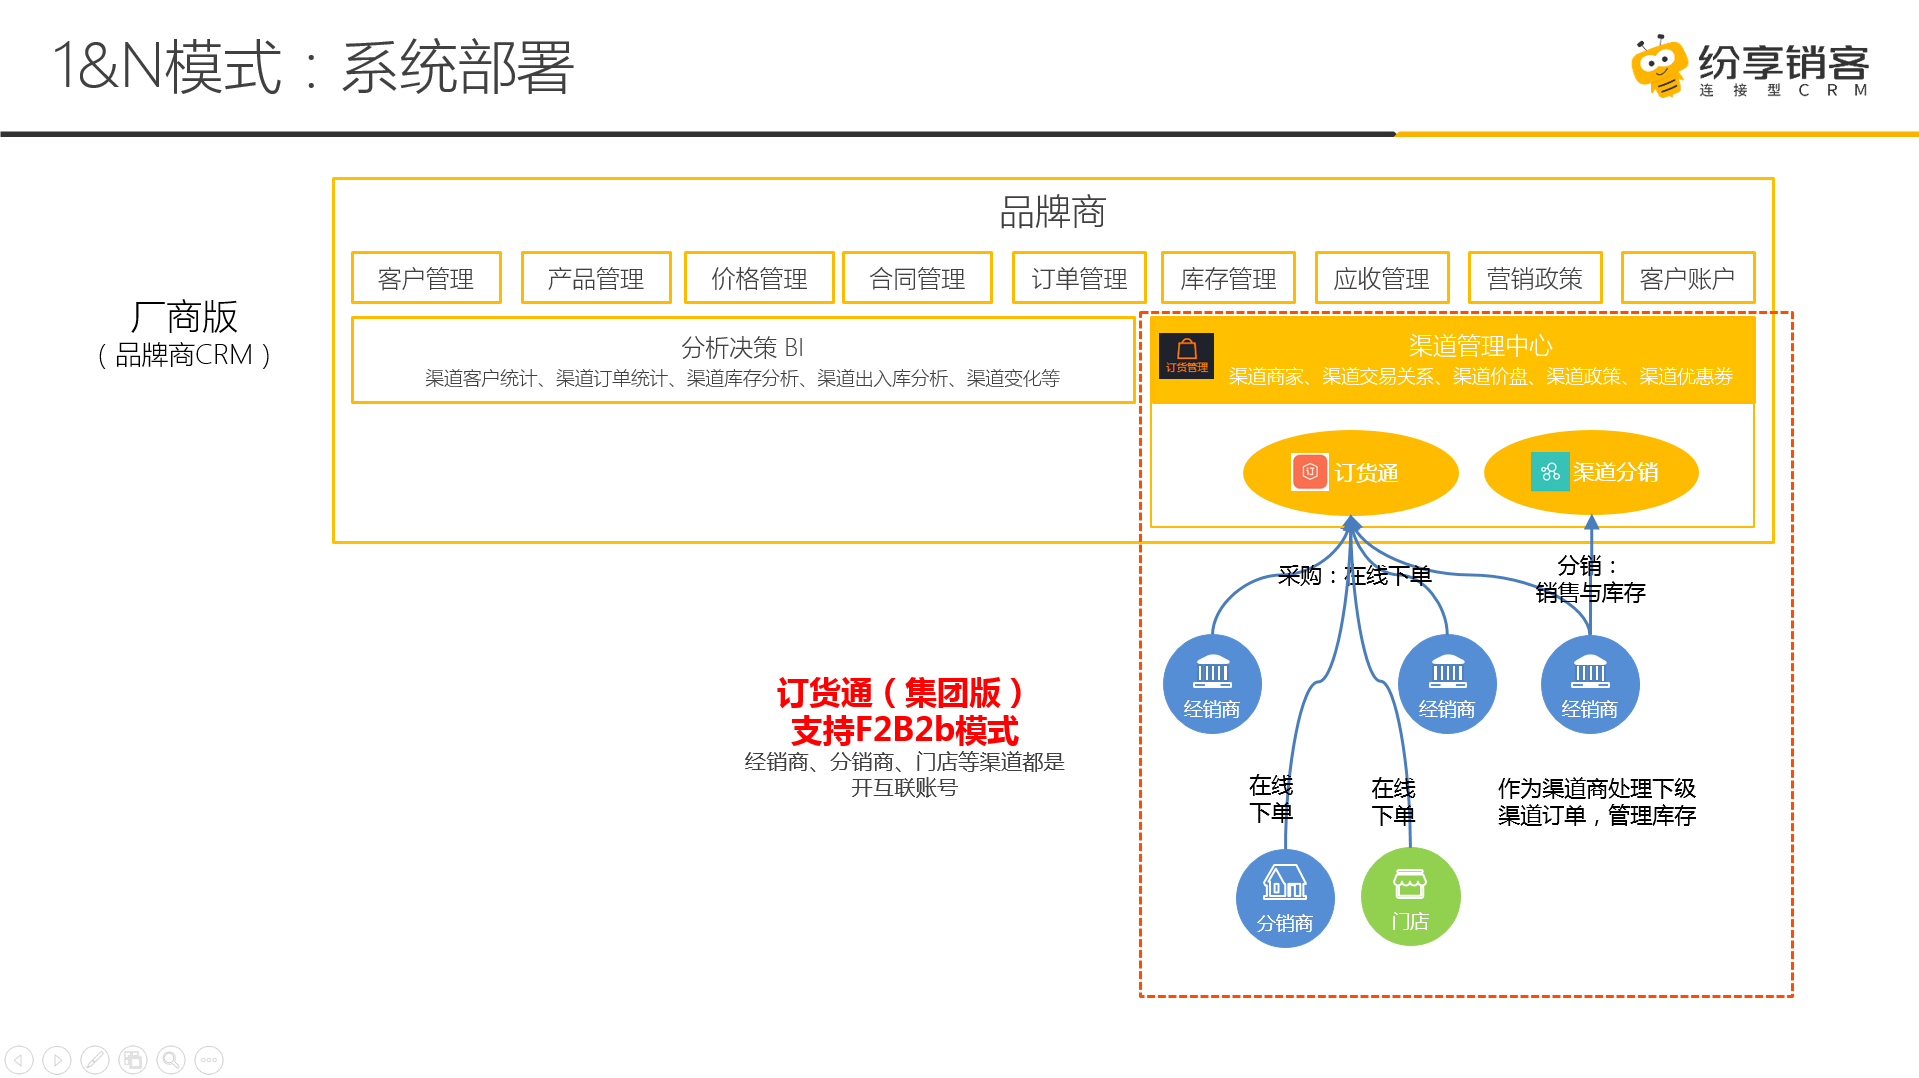Open the pen and laser pointer tools
The height and width of the screenshot is (1078, 1919).
95,1059
